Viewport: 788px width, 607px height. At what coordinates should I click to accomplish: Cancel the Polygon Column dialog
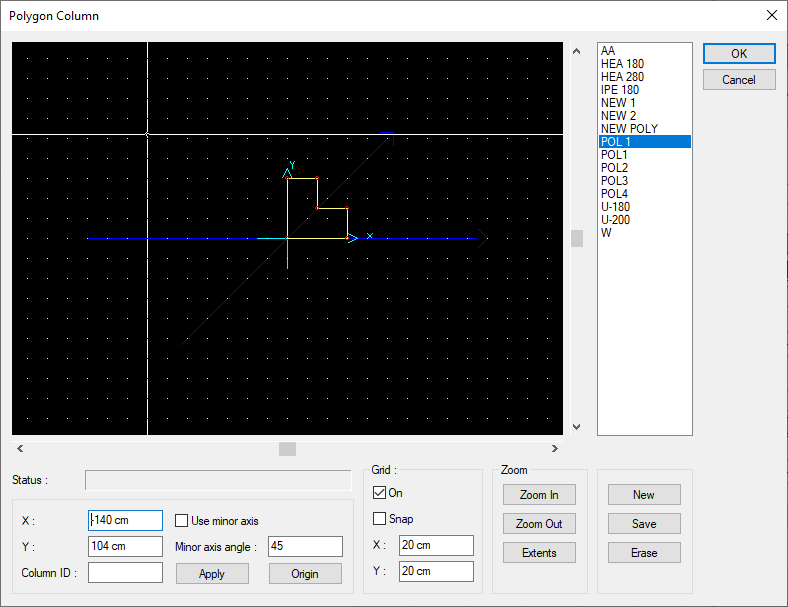pyautogui.click(x=738, y=80)
